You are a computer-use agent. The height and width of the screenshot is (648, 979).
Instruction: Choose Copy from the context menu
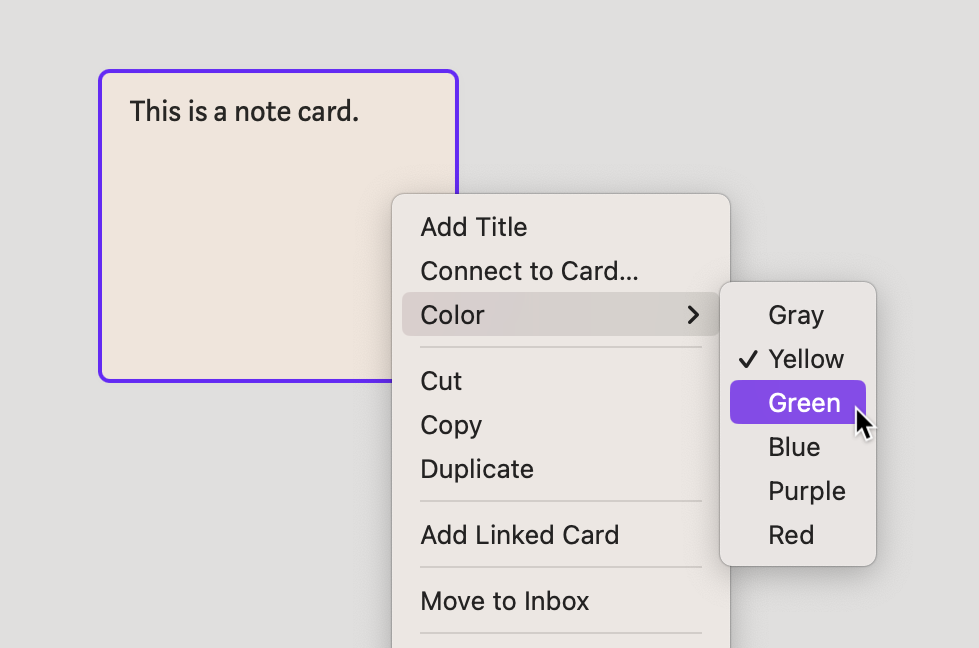pyautogui.click(x=561, y=425)
